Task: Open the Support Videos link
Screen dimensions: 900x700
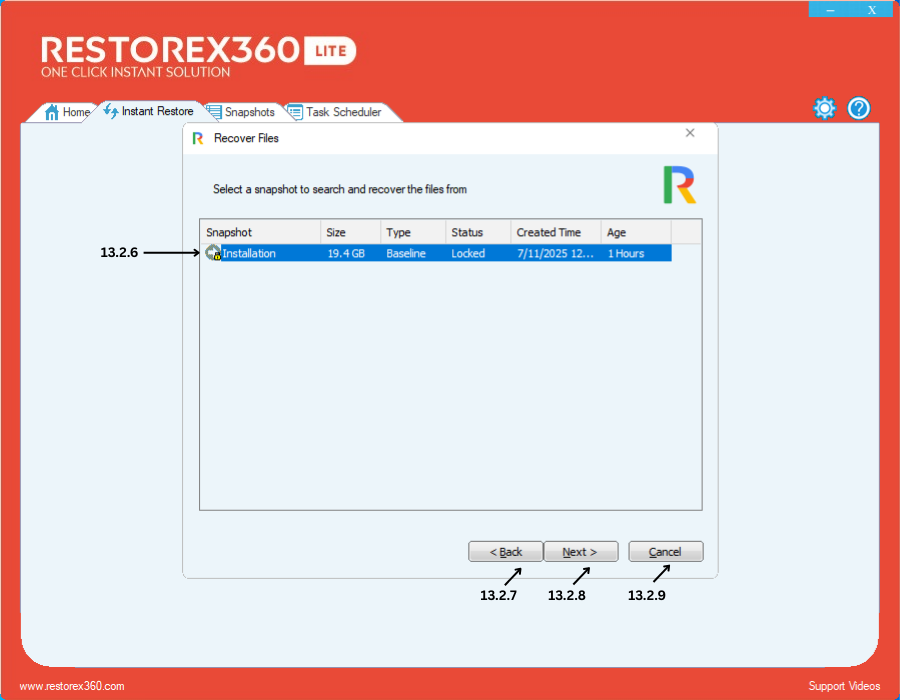Action: [x=844, y=686]
